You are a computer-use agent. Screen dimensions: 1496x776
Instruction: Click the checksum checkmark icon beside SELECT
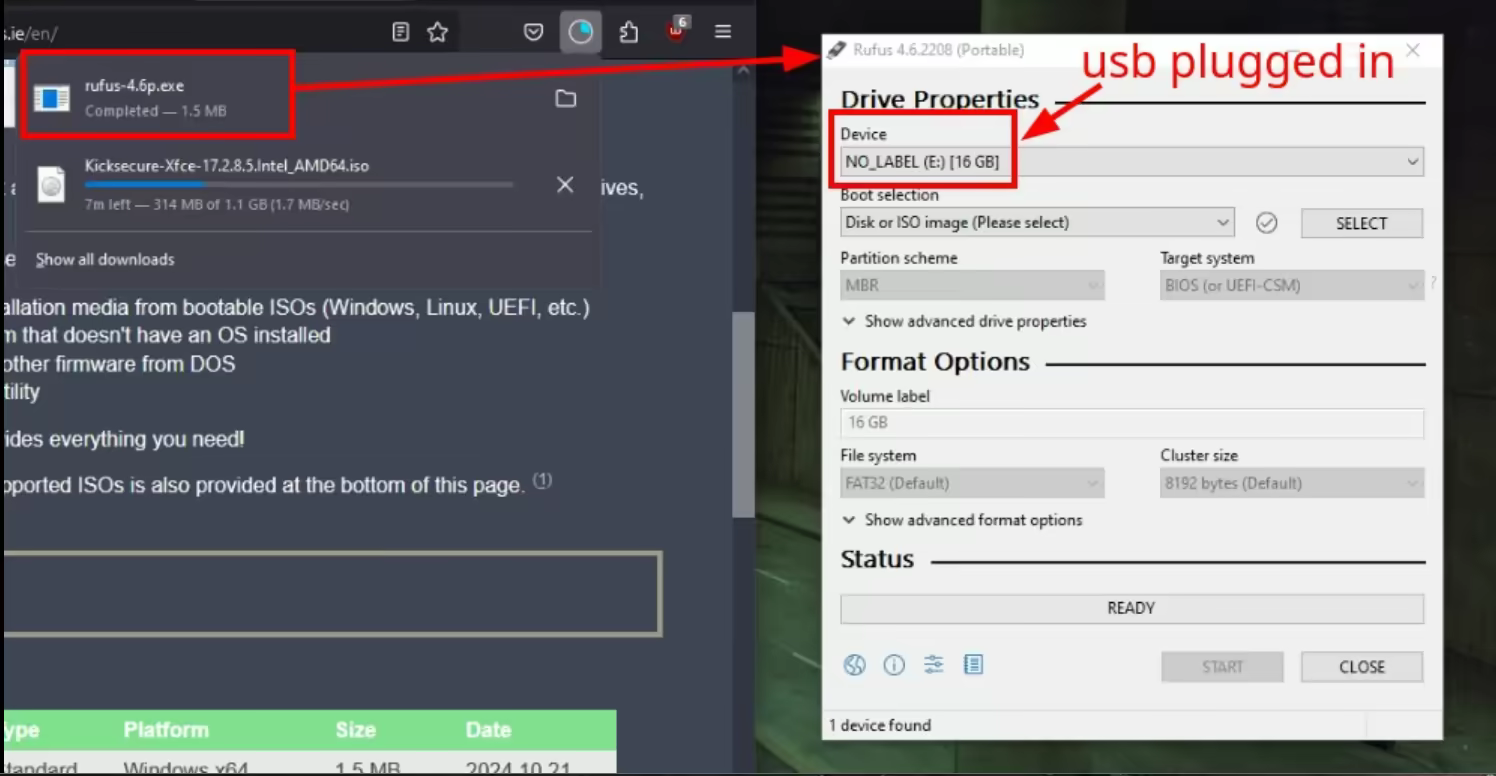click(x=1266, y=223)
